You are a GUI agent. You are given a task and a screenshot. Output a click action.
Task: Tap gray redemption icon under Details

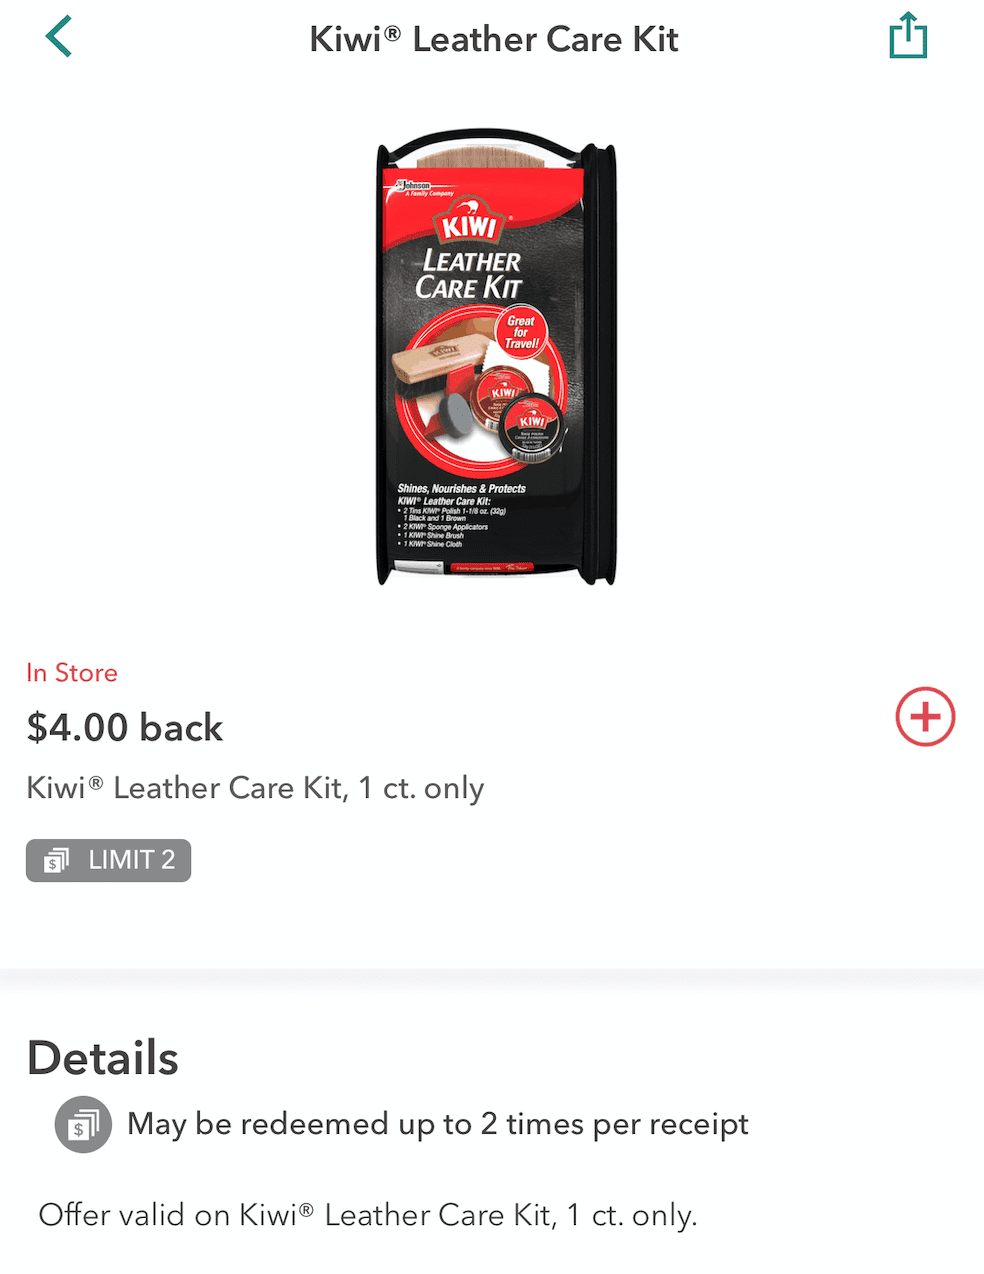pos(83,1125)
